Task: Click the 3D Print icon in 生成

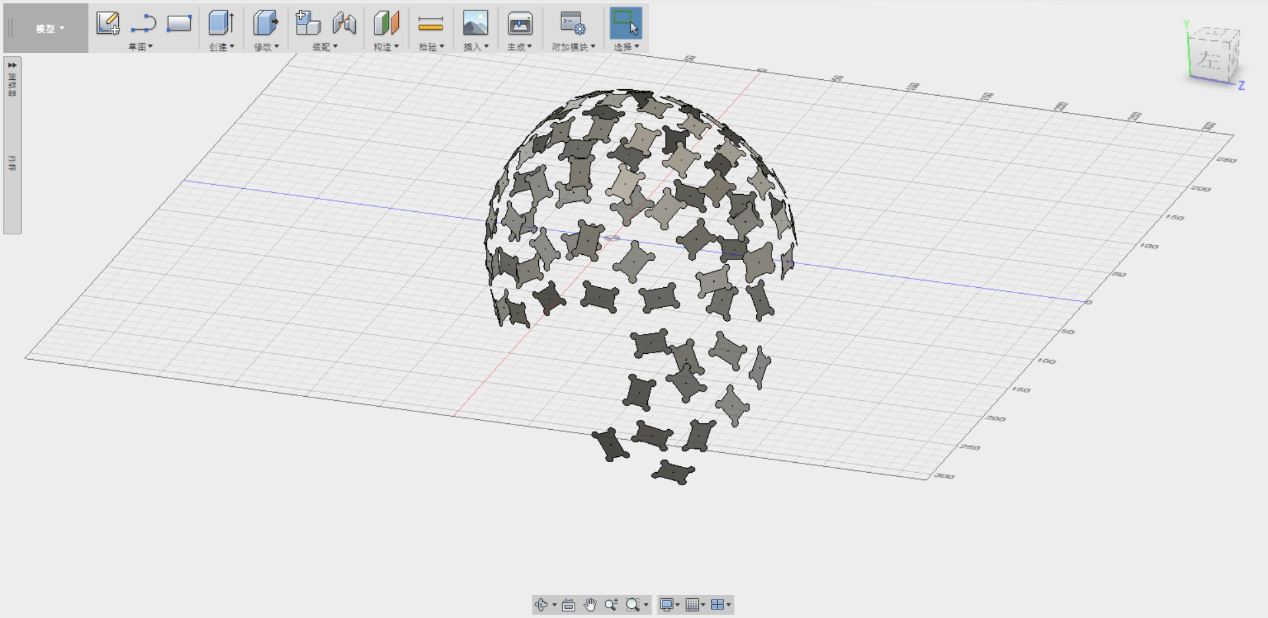Action: 520,23
